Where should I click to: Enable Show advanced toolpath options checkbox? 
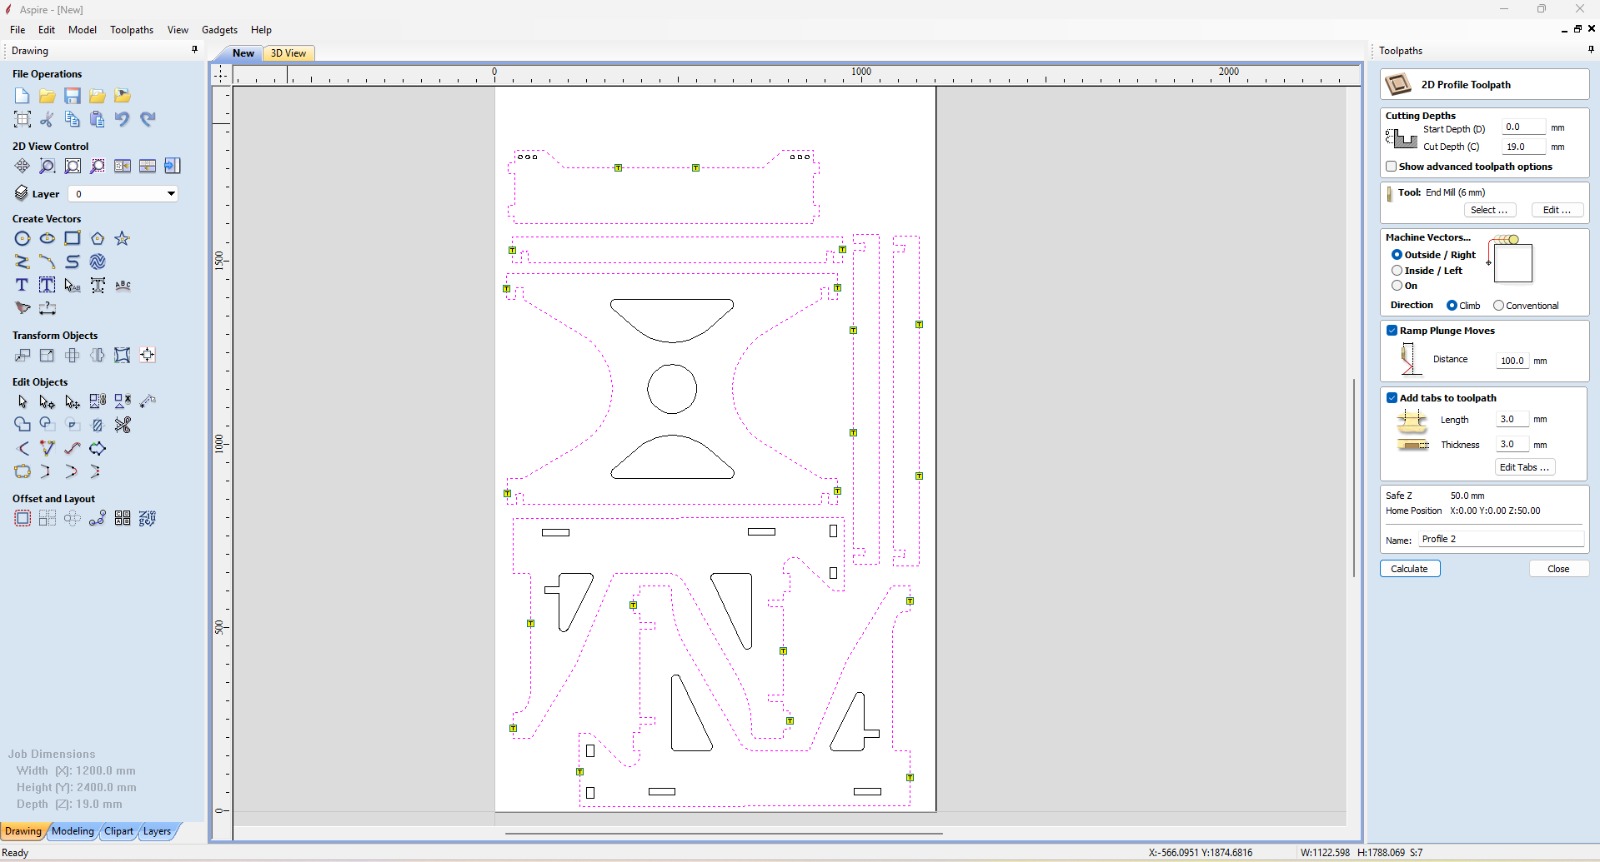click(1391, 167)
